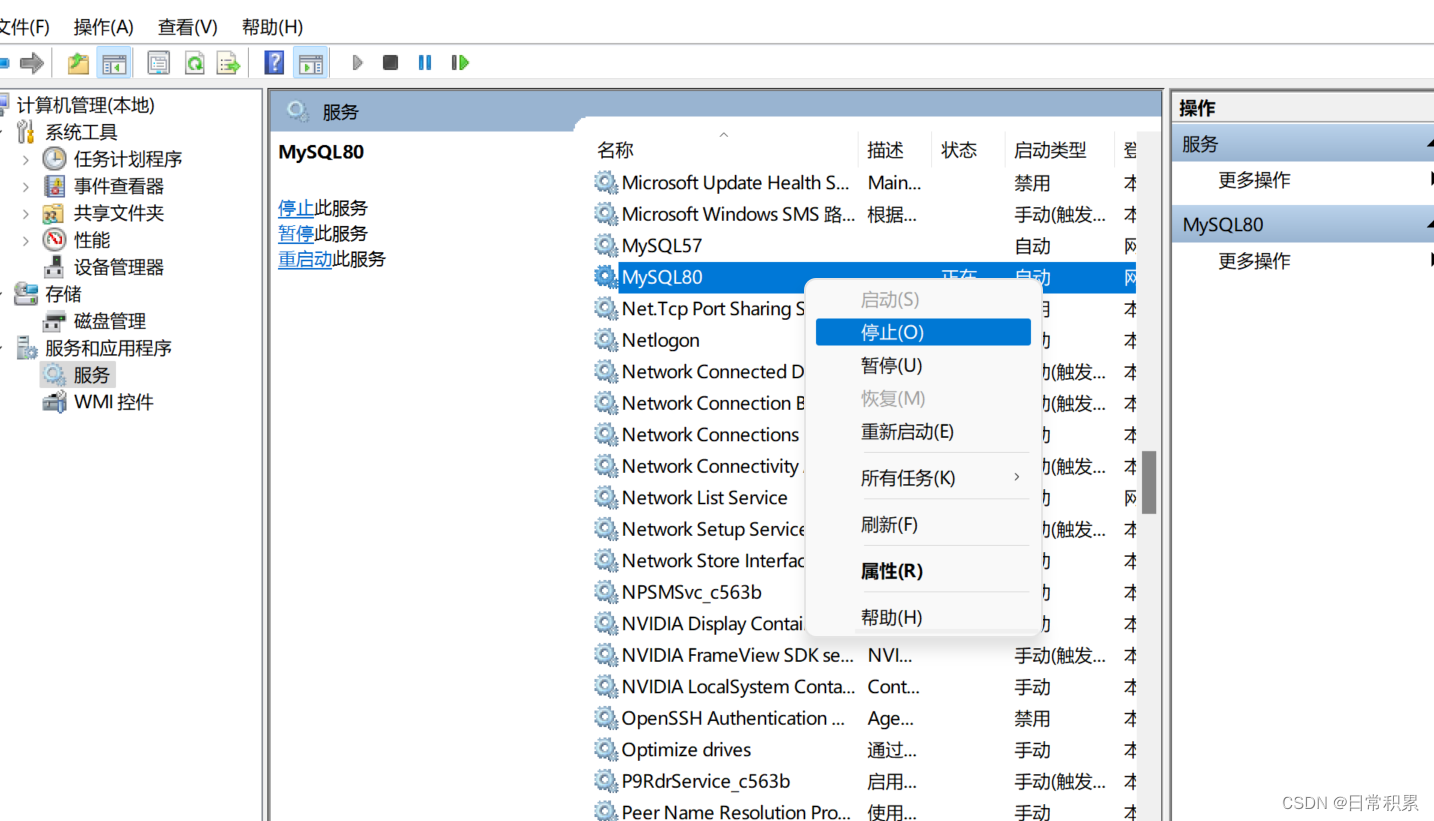Select OpenSSH Authentication service row
The image size is (1434, 821).
864,718
